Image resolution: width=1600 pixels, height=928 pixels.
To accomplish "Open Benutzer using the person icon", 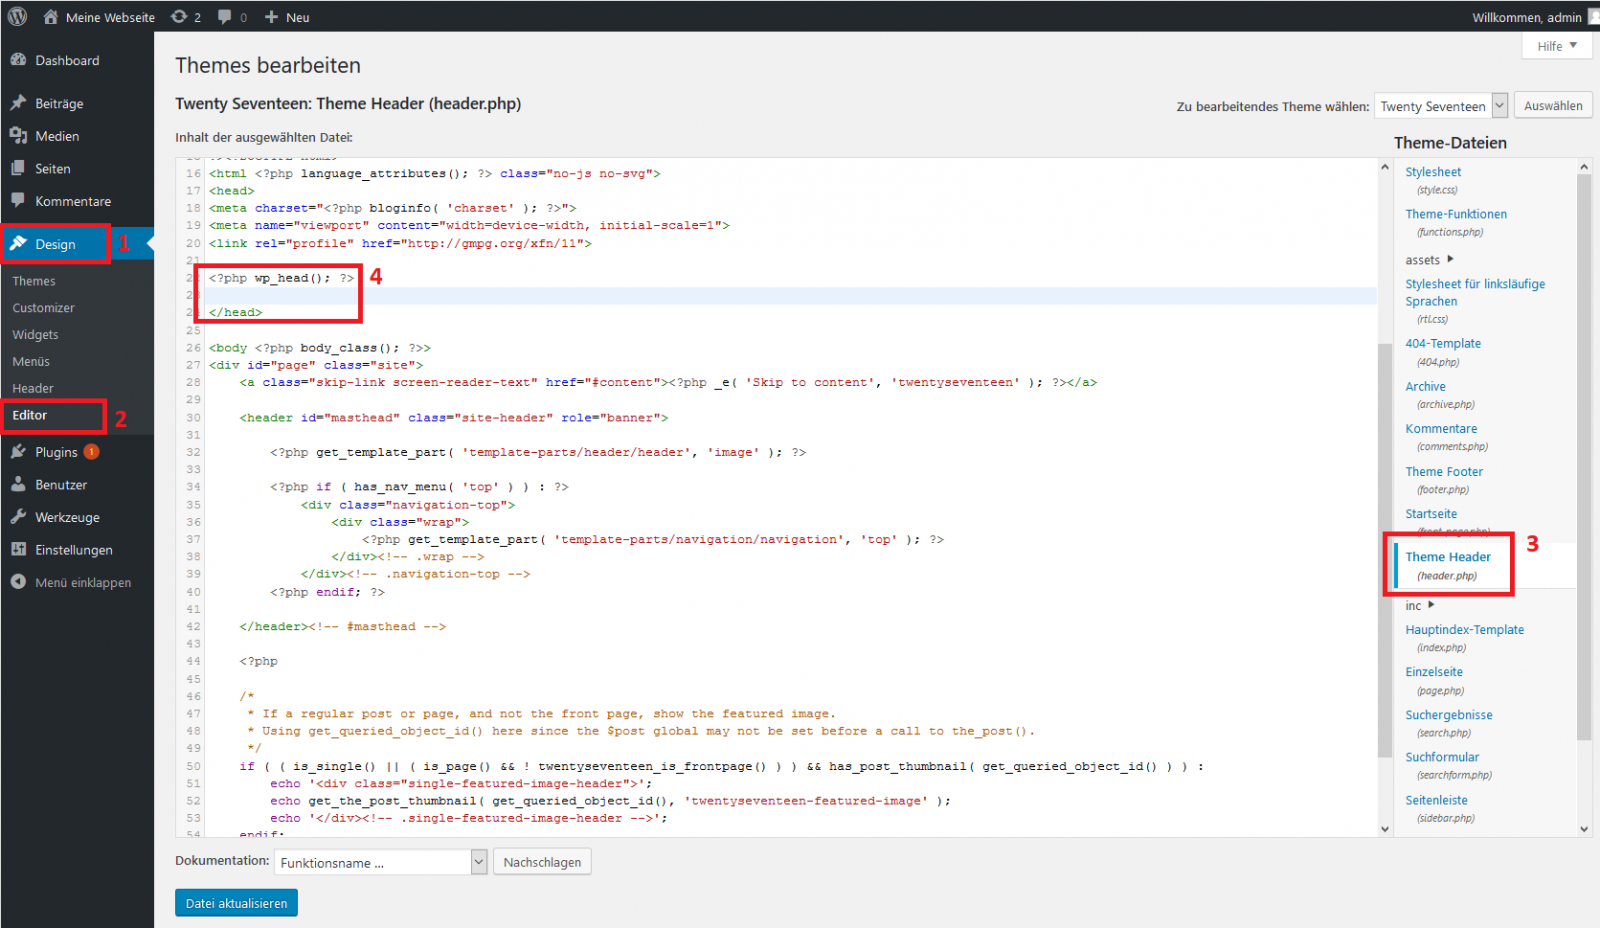I will click(x=20, y=484).
